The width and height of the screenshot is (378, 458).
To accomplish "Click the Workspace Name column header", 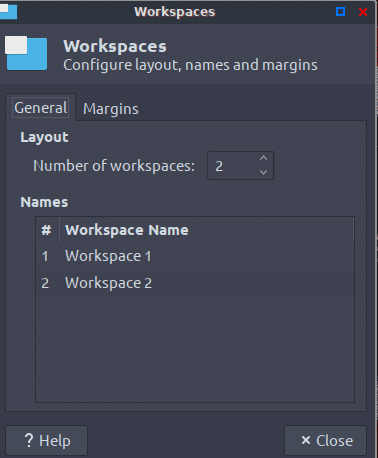I will 206,230.
